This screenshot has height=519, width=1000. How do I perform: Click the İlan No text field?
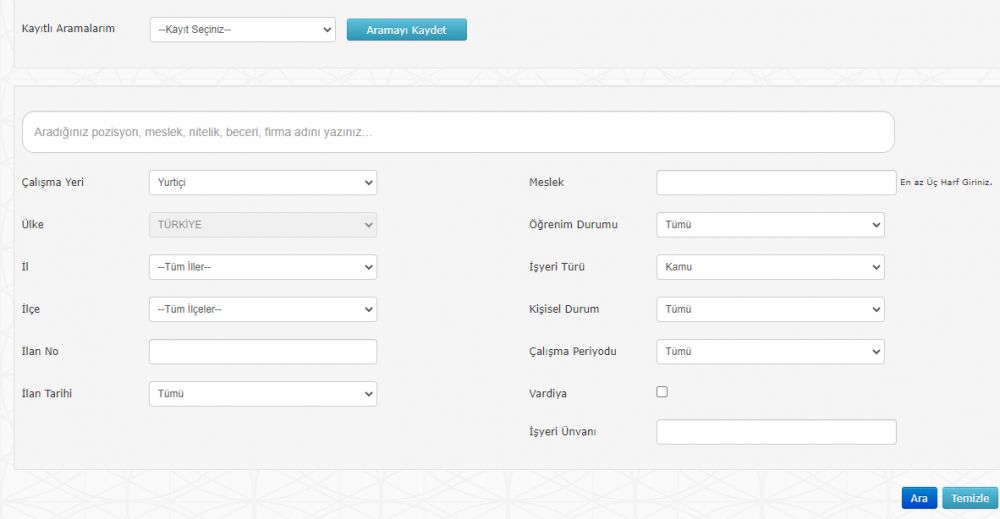(263, 351)
